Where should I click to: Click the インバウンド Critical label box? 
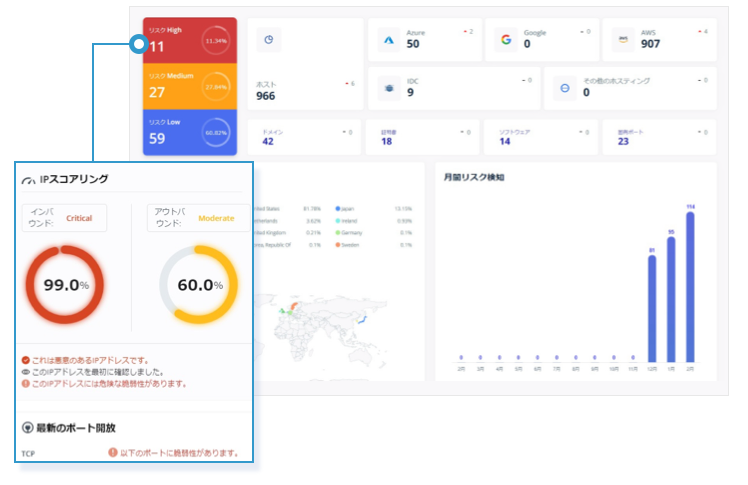point(64,218)
